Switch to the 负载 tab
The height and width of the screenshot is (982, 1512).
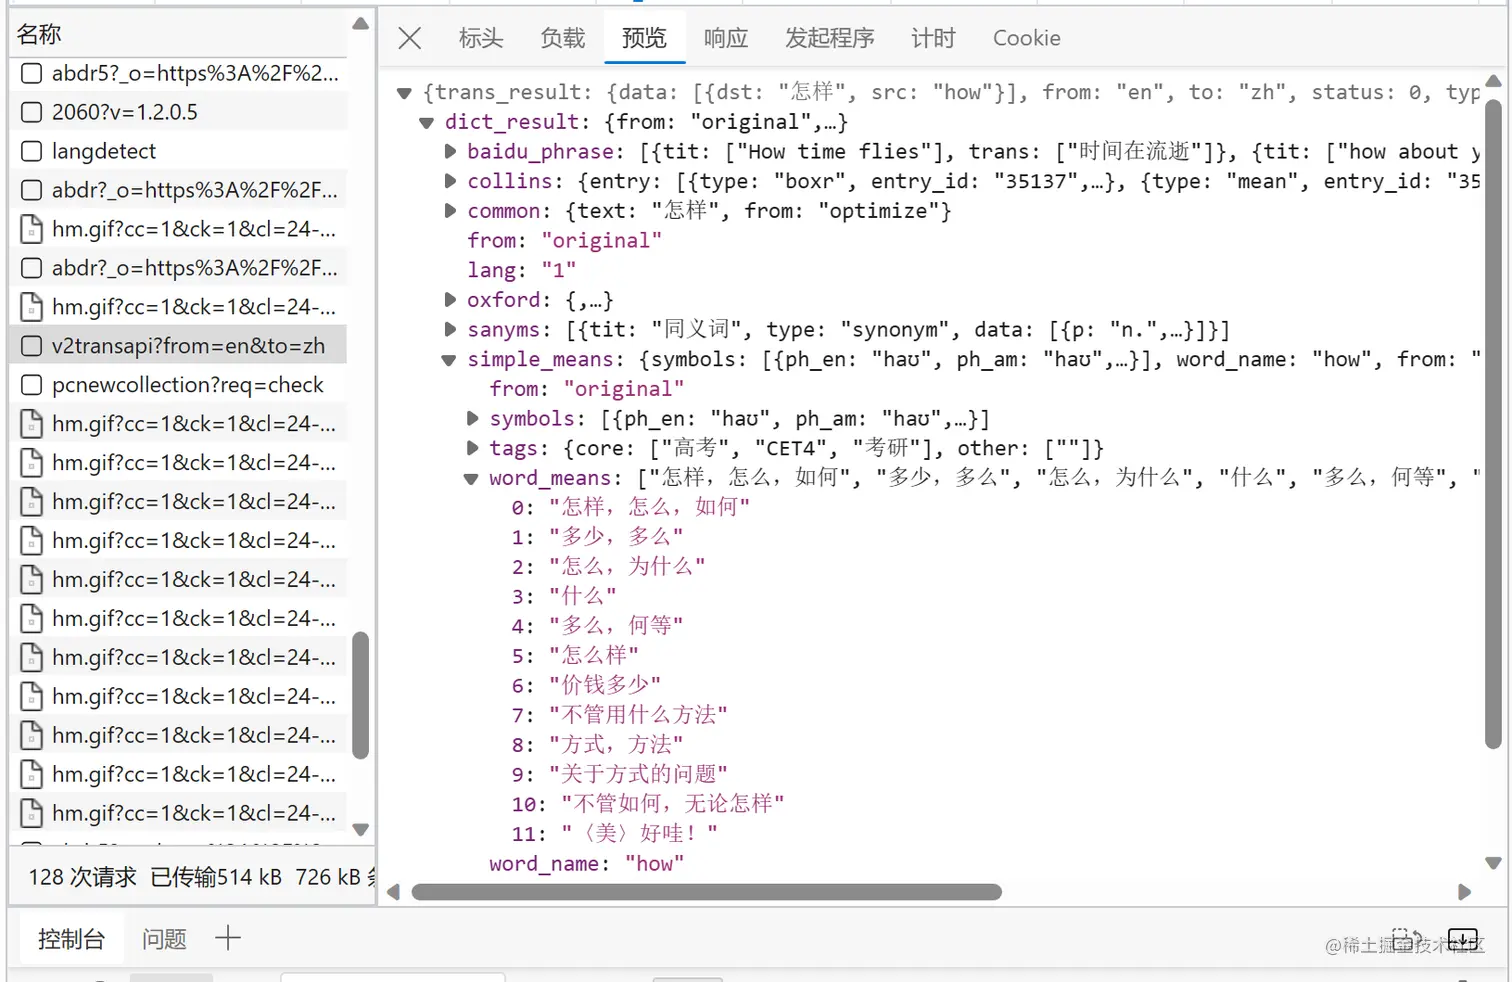[x=563, y=38]
